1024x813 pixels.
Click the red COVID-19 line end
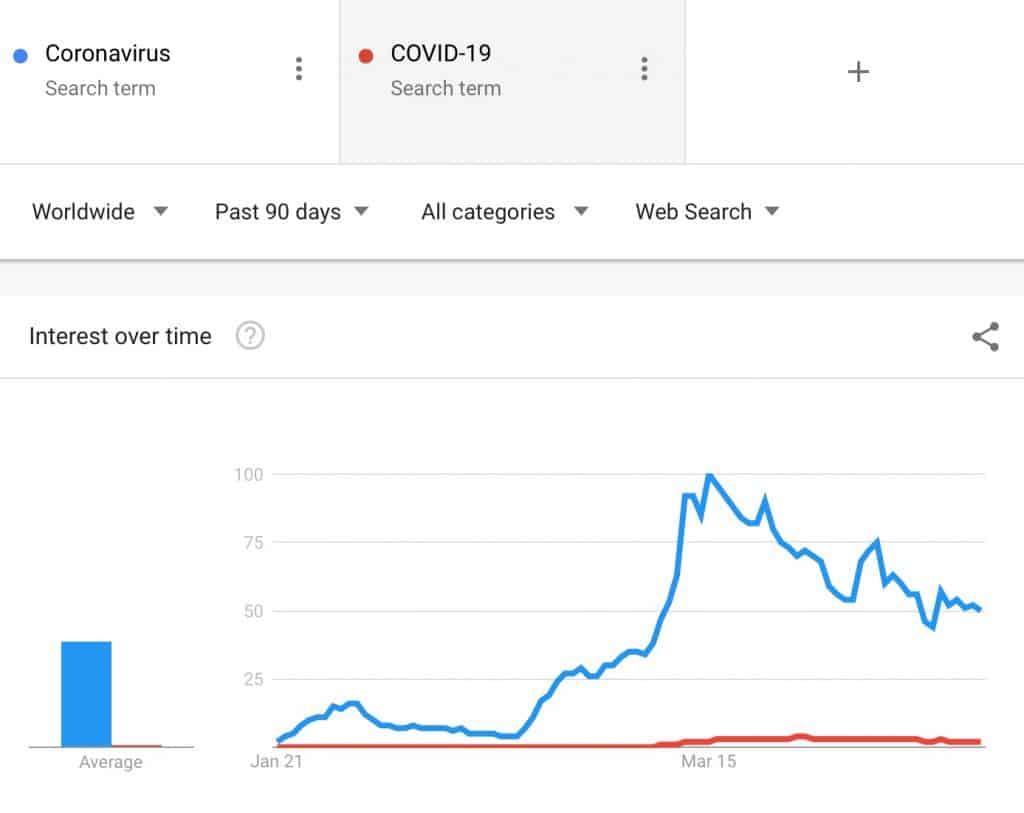pyautogui.click(x=978, y=742)
